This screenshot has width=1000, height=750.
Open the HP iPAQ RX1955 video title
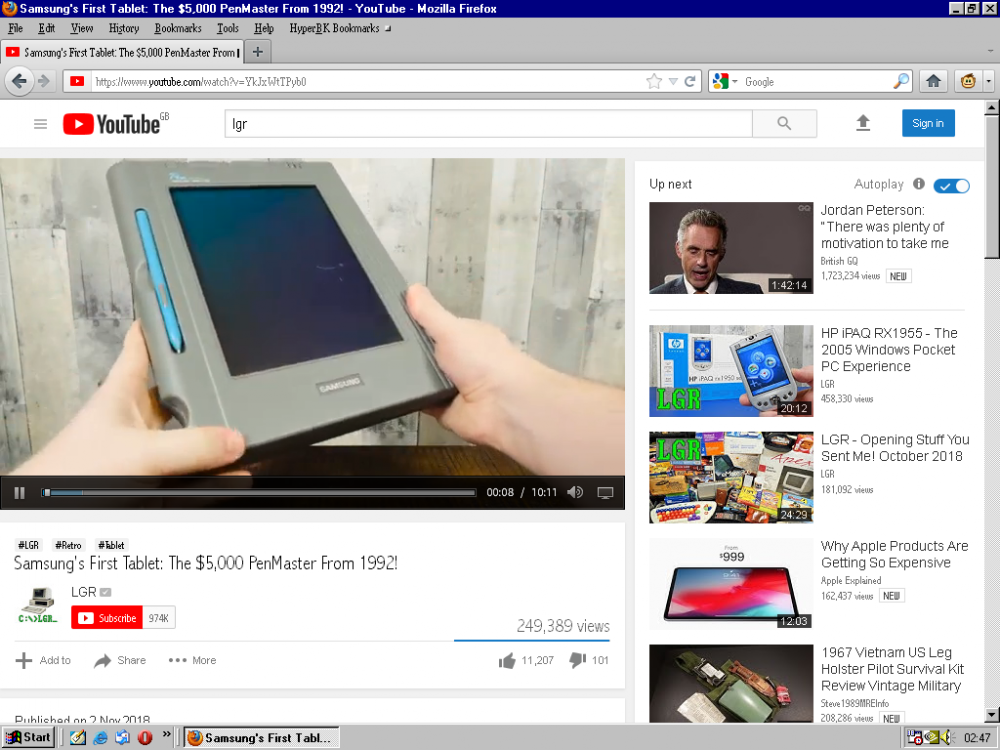click(889, 349)
